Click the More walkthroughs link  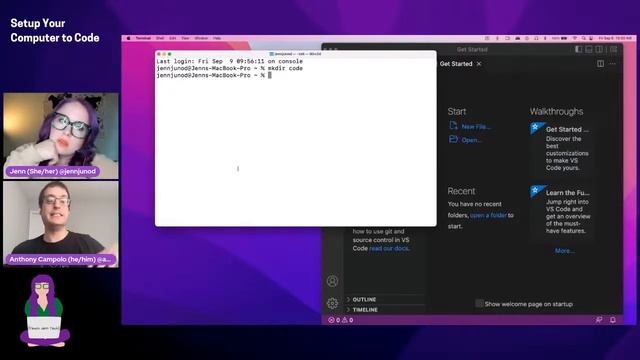pos(564,251)
